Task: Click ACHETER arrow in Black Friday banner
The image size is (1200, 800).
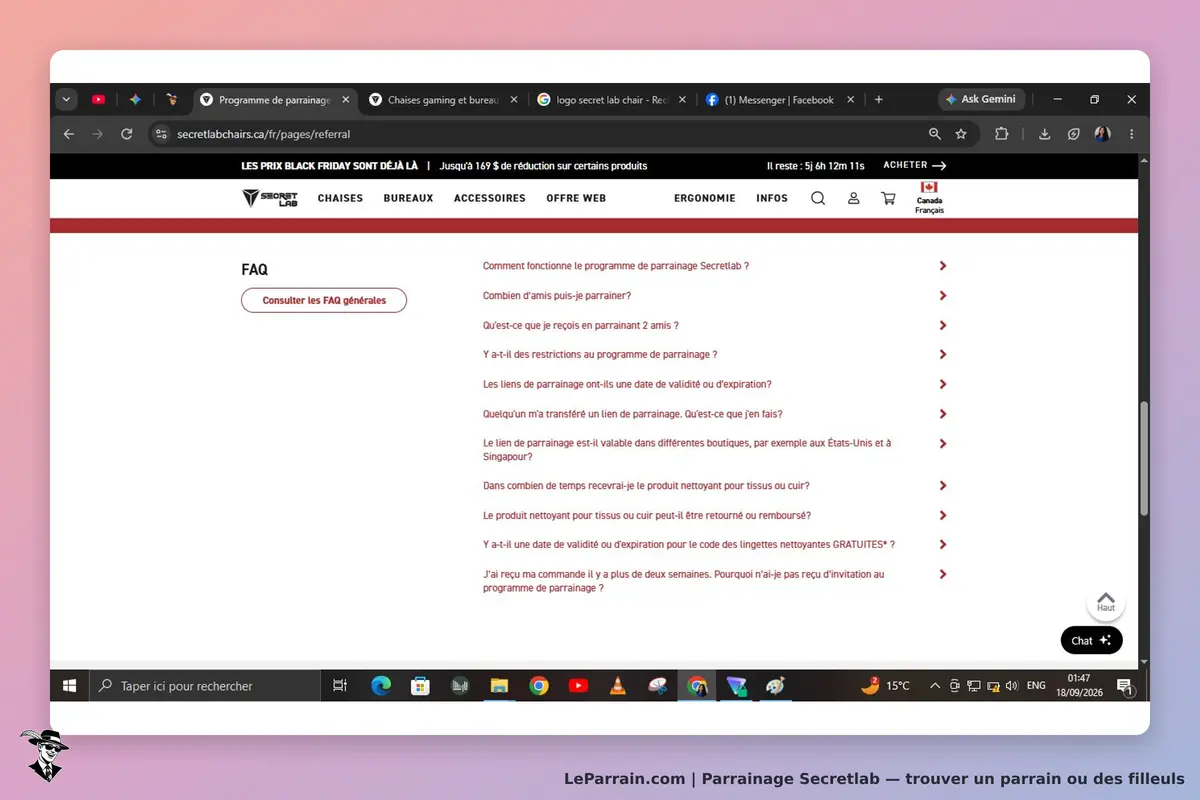Action: [915, 165]
